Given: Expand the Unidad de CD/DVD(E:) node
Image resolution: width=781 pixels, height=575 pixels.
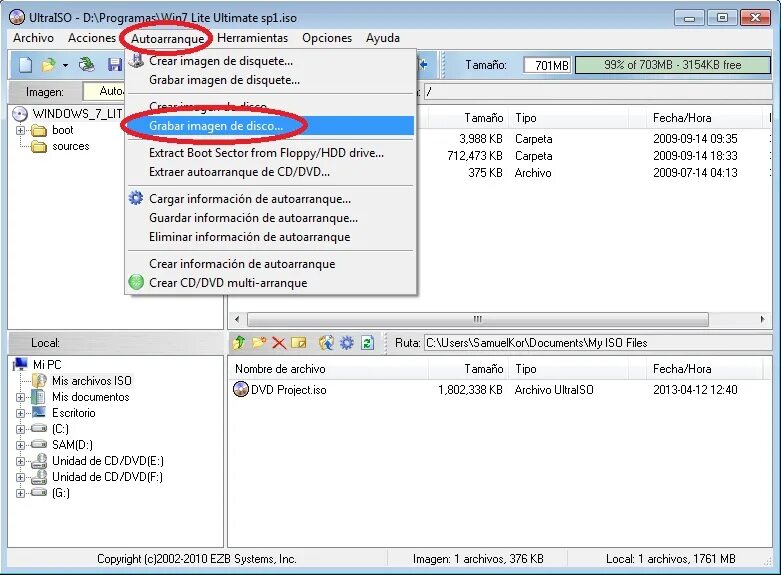Looking at the screenshot, I should pyautogui.click(x=20, y=461).
